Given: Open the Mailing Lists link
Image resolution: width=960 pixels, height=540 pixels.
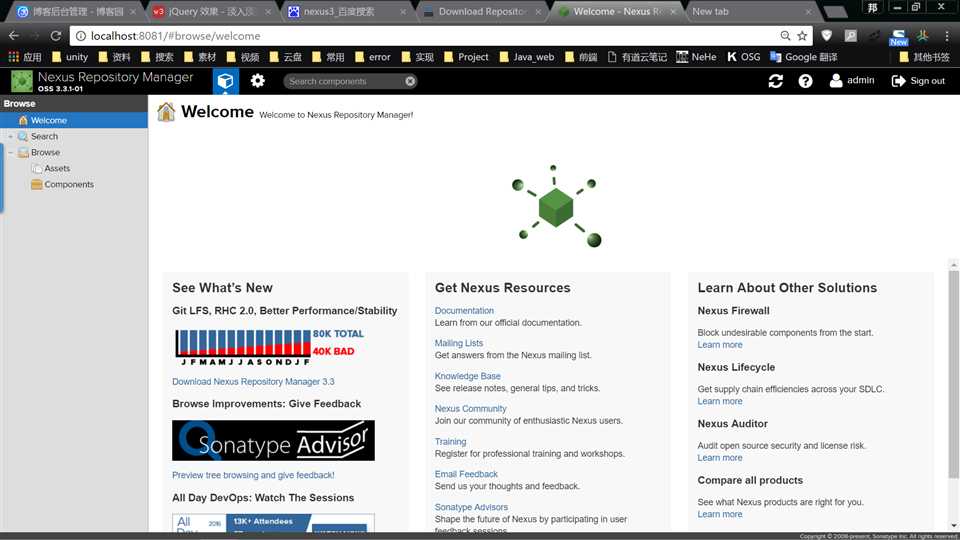Looking at the screenshot, I should (459, 343).
